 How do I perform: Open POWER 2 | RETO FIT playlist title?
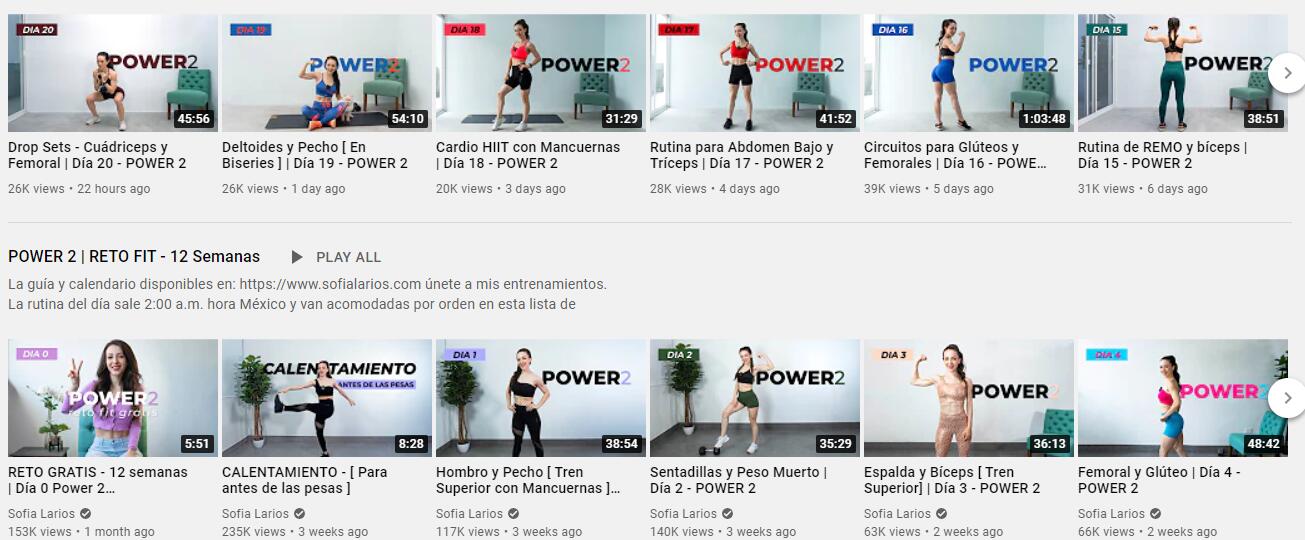[134, 257]
